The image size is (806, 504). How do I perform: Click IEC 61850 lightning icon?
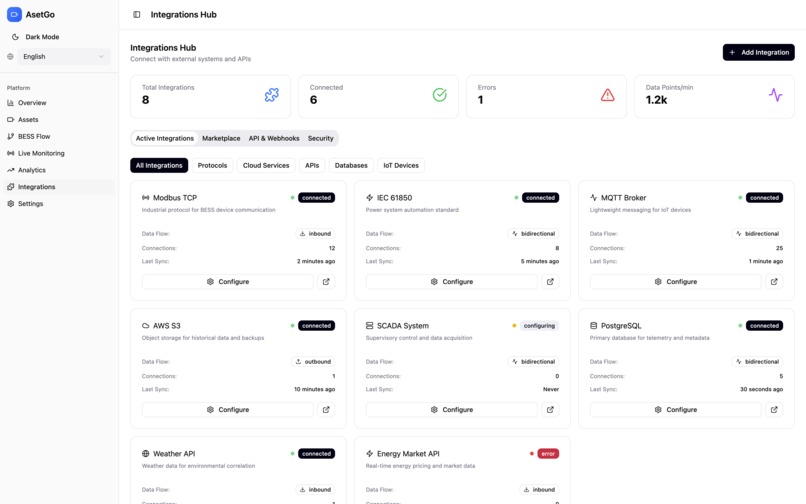(370, 197)
